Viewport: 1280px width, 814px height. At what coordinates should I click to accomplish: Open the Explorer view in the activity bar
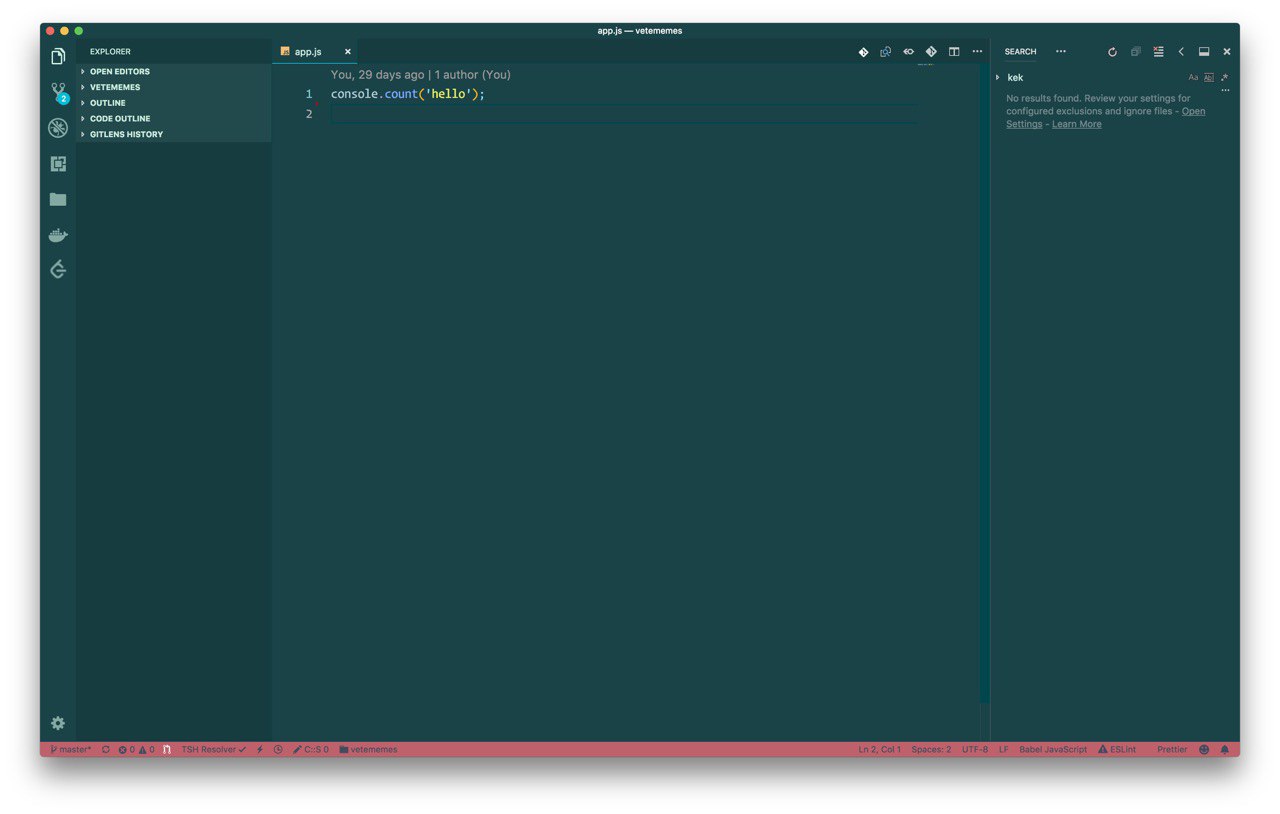[58, 56]
